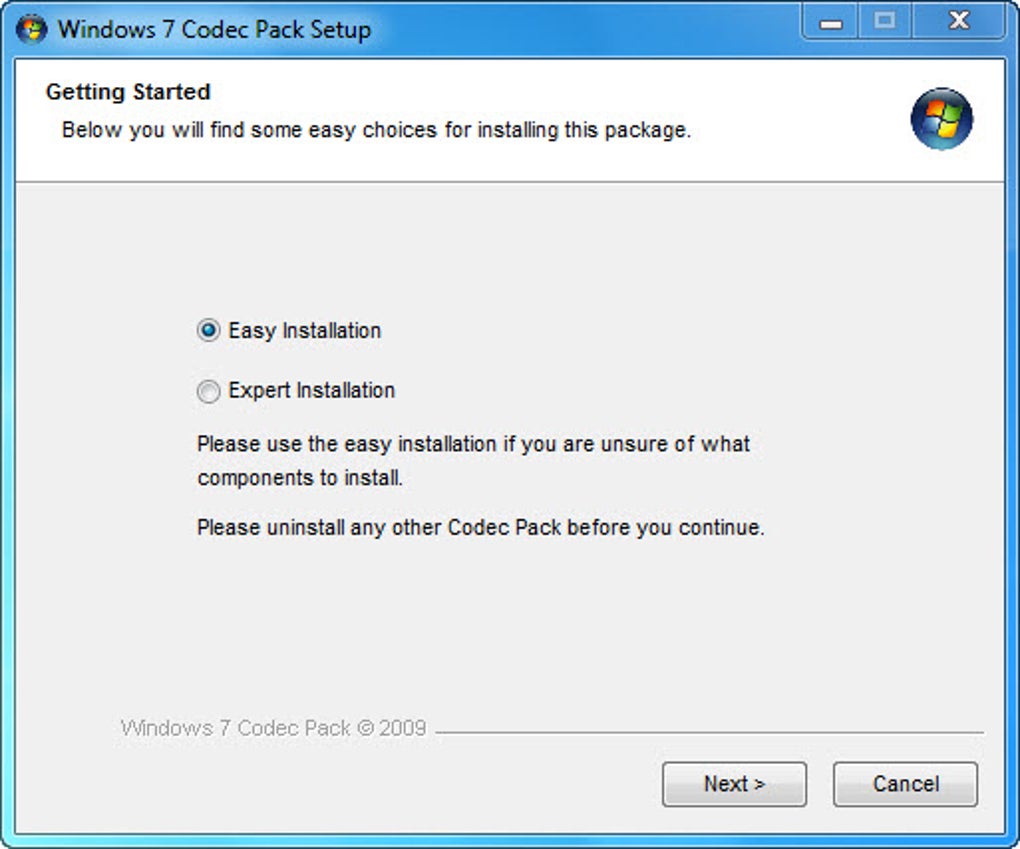This screenshot has height=849, width=1020.
Task: Click the "Easy Installation" option label
Action: [x=304, y=331]
